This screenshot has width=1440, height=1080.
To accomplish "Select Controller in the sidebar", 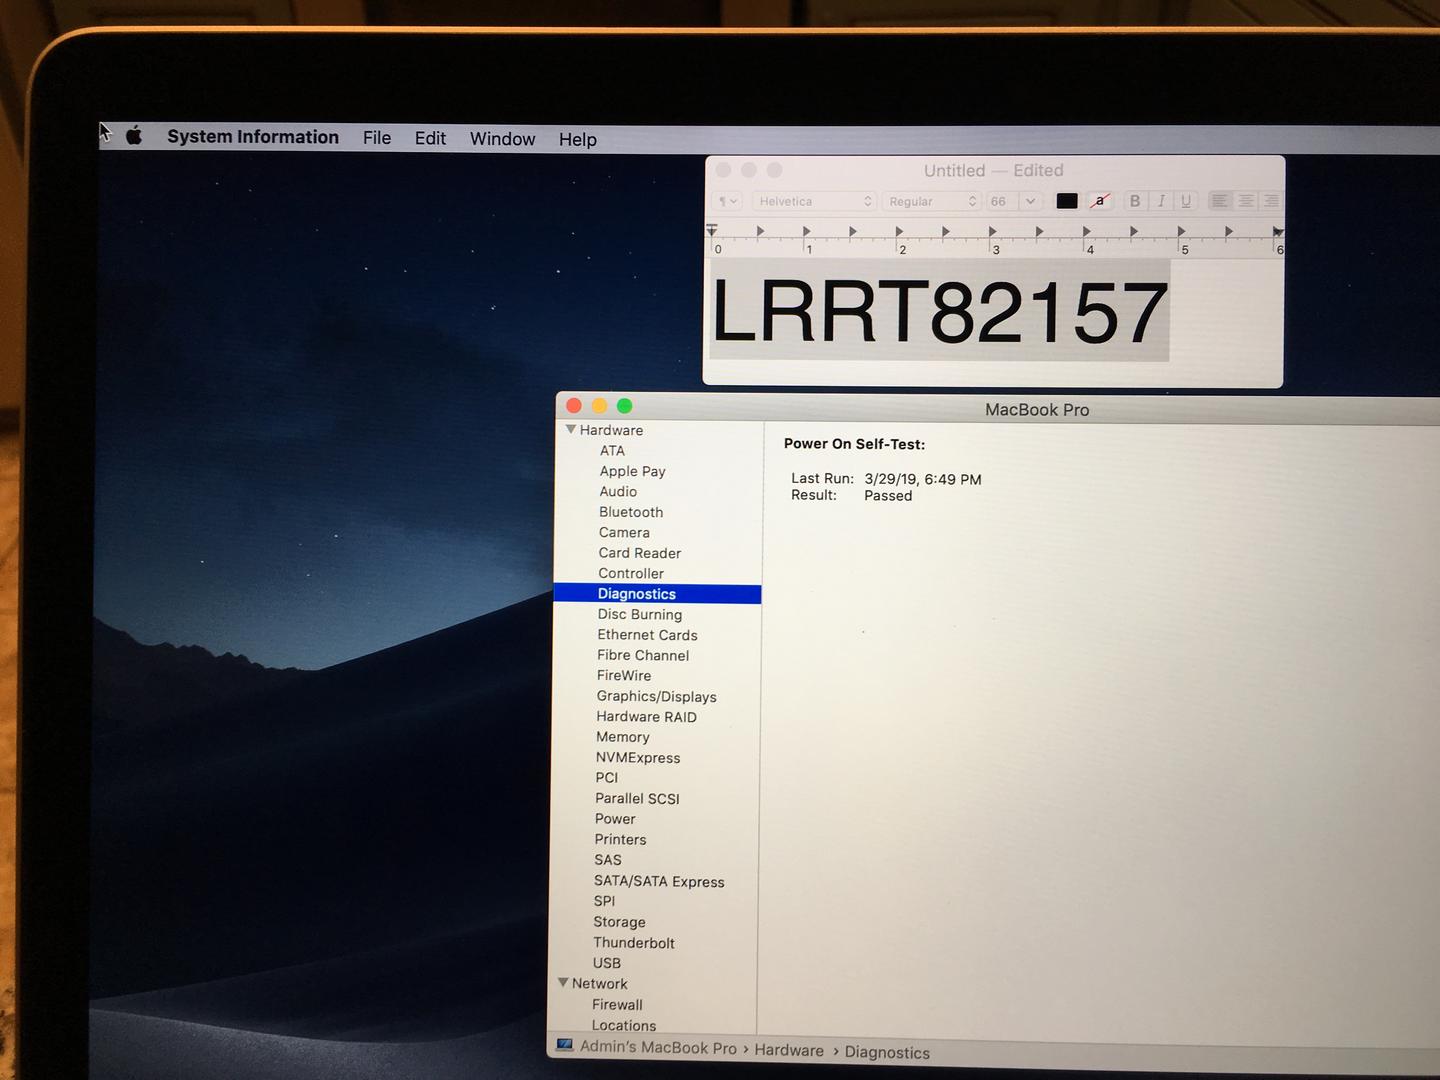I will (631, 574).
